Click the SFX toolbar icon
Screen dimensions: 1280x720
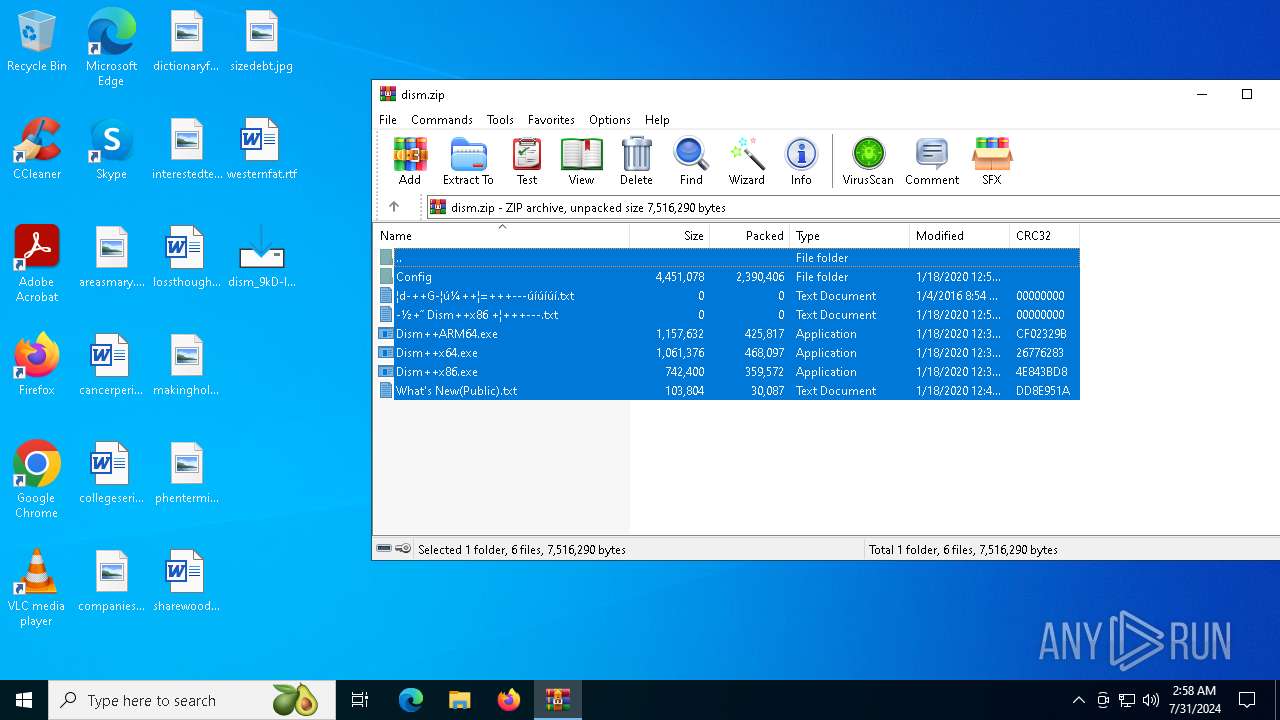[x=992, y=162]
